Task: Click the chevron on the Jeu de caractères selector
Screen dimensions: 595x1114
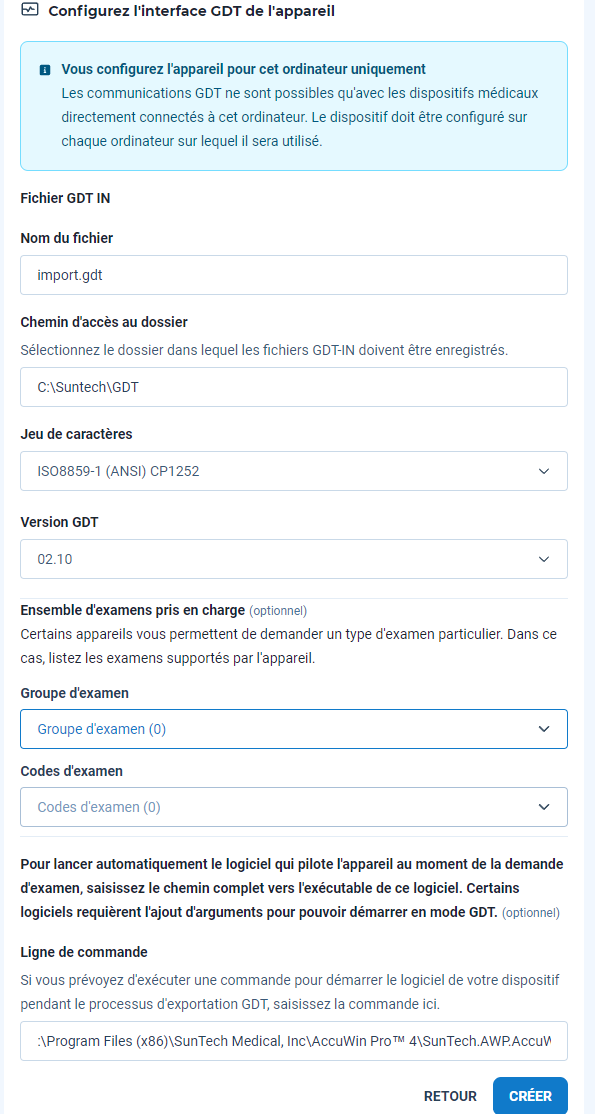Action: (x=545, y=470)
